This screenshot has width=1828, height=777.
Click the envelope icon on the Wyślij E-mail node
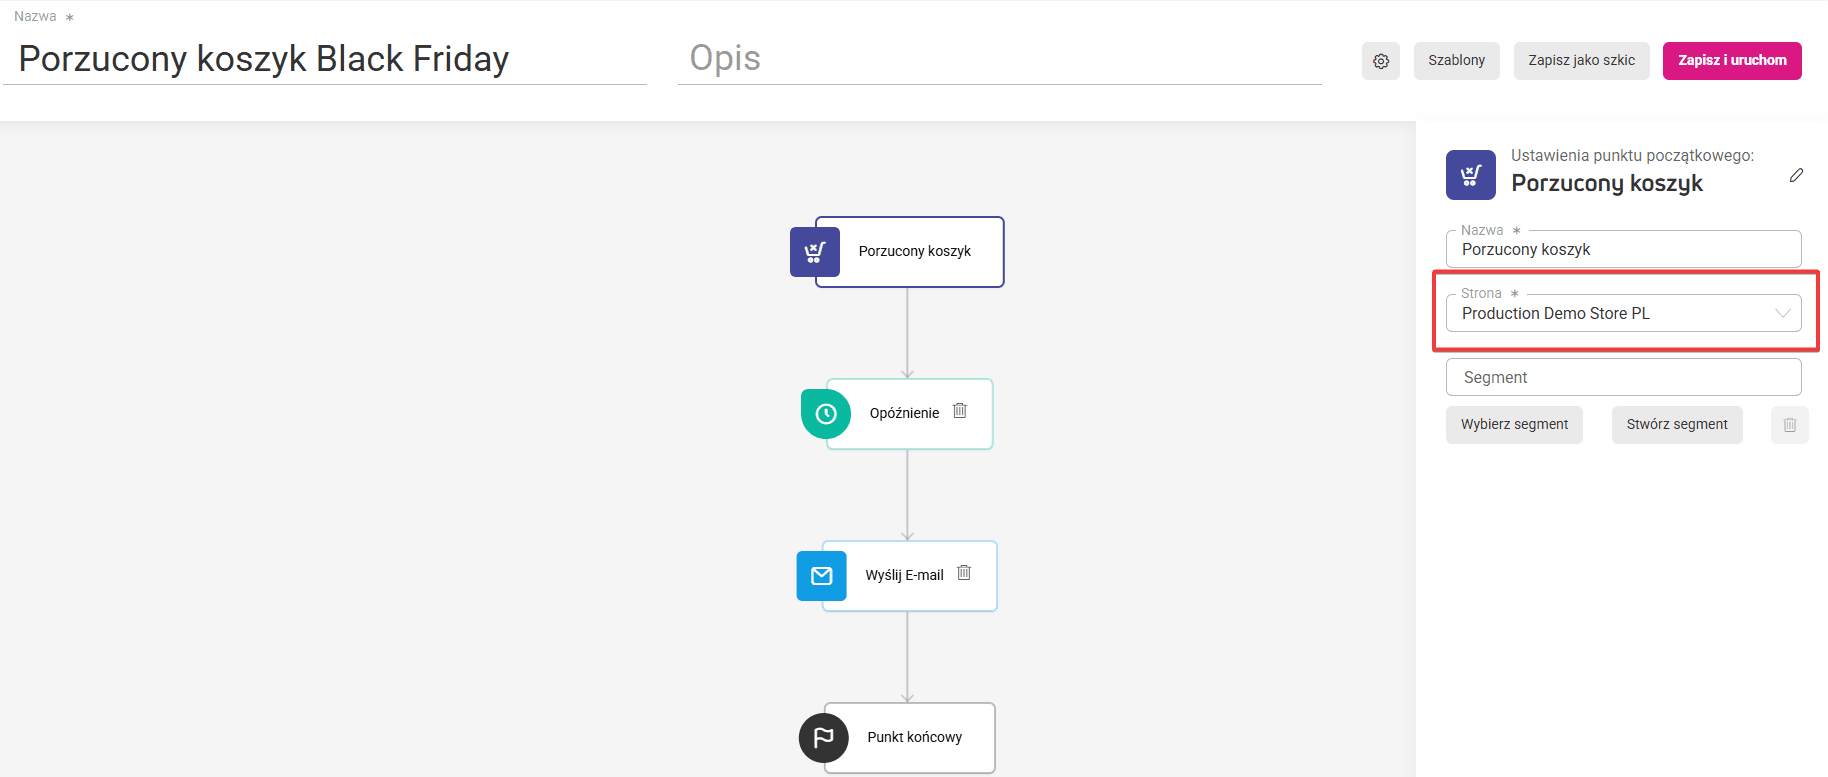[x=822, y=576]
